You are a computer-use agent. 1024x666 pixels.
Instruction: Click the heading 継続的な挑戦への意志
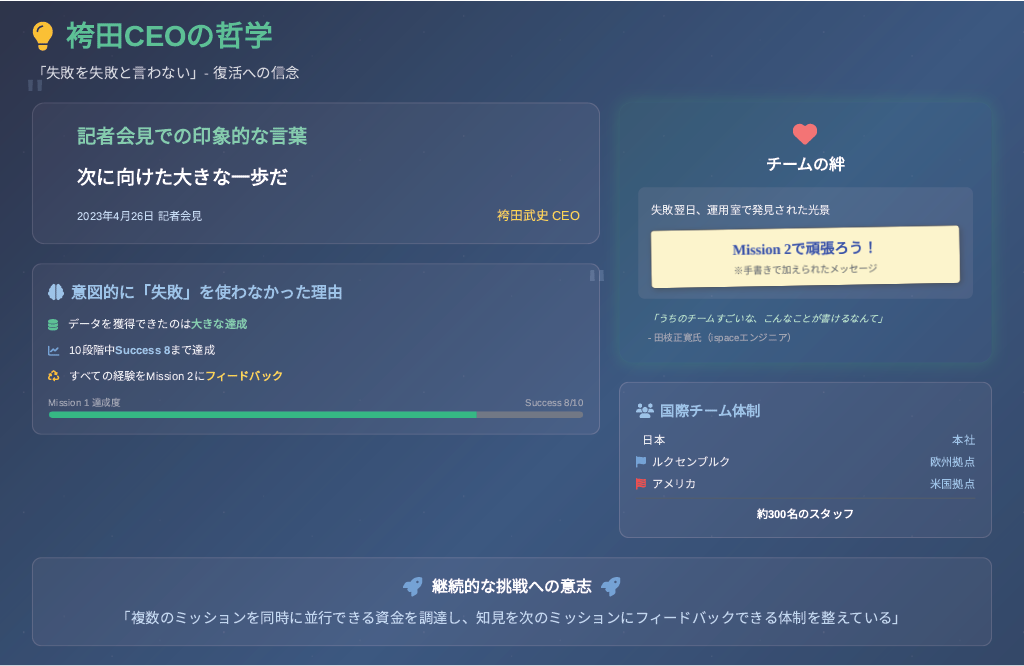[511, 586]
